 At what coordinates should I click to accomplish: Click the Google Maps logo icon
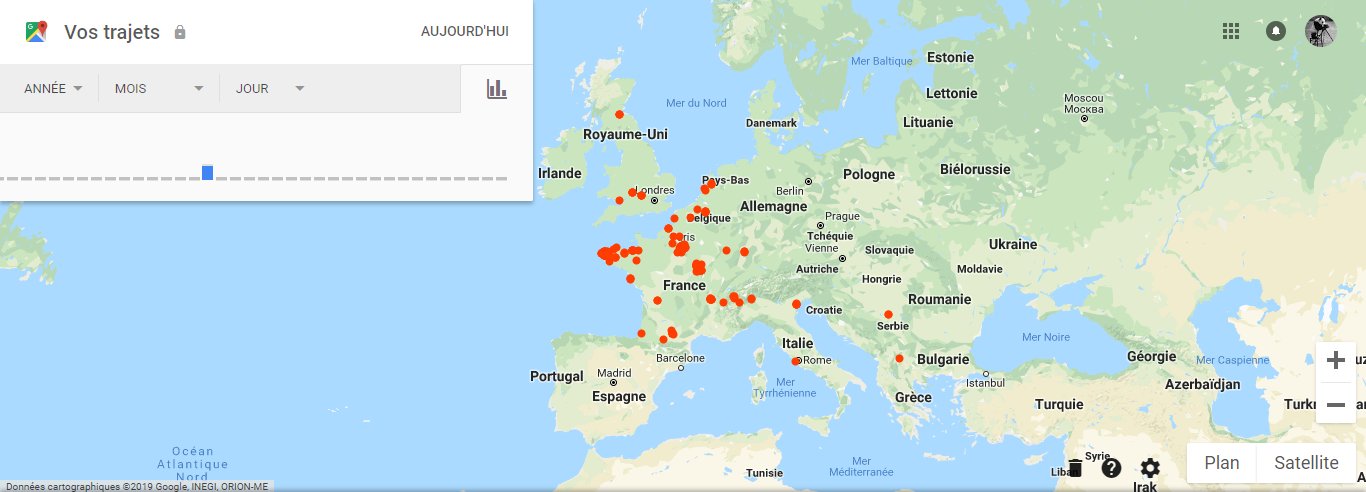click(37, 32)
